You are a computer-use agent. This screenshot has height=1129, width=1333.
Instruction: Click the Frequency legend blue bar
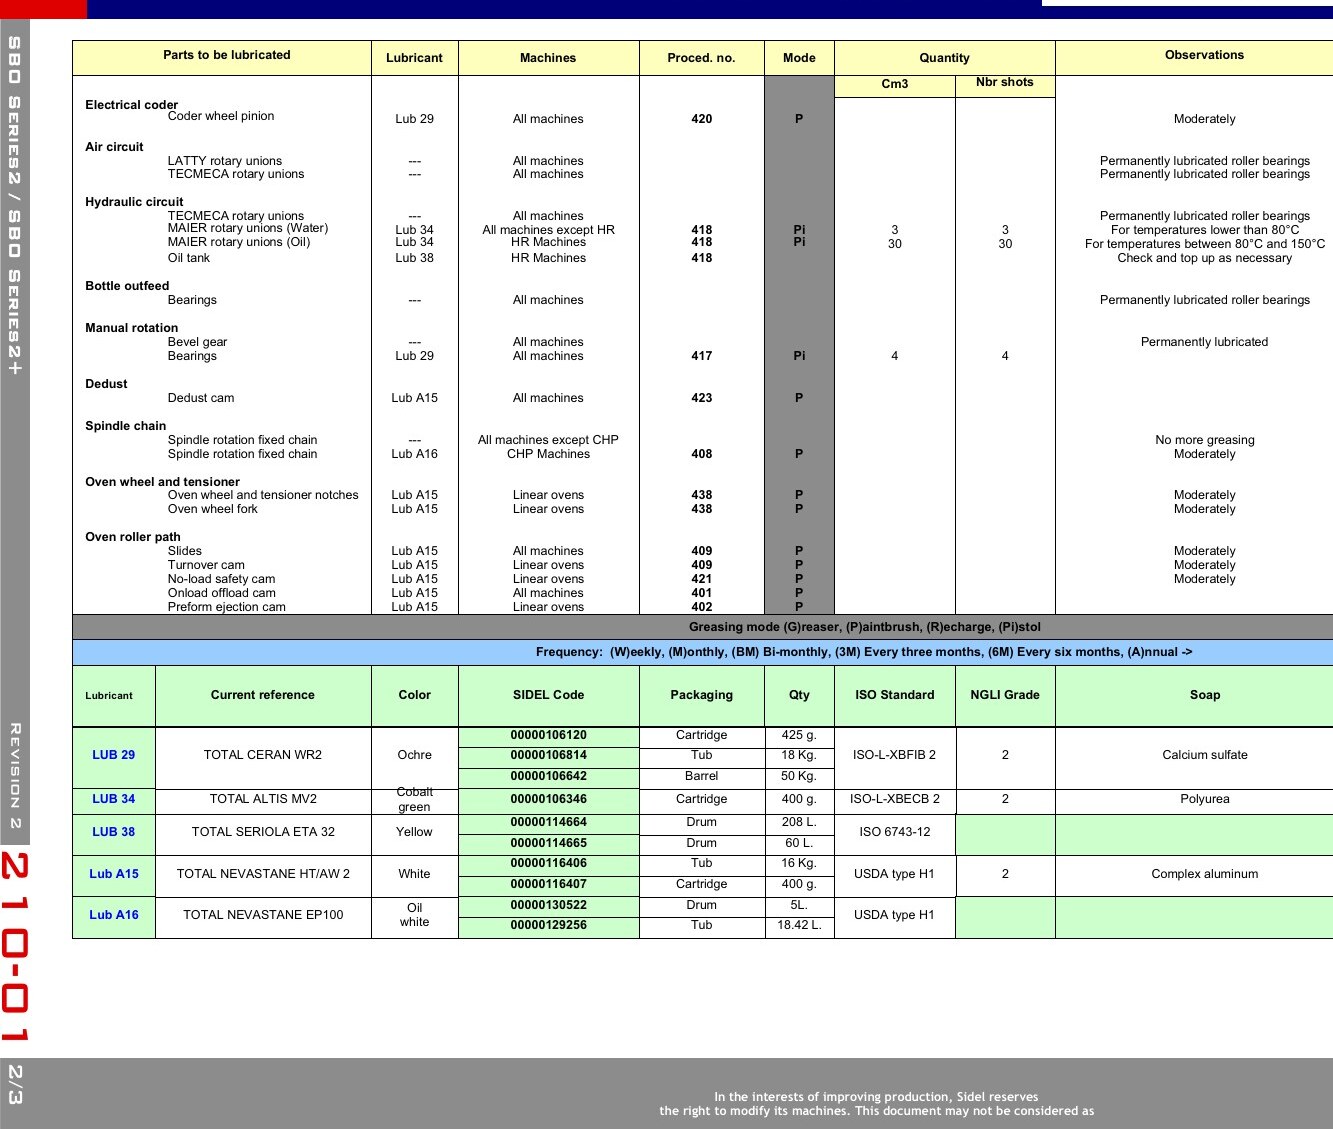pyautogui.click(x=703, y=653)
